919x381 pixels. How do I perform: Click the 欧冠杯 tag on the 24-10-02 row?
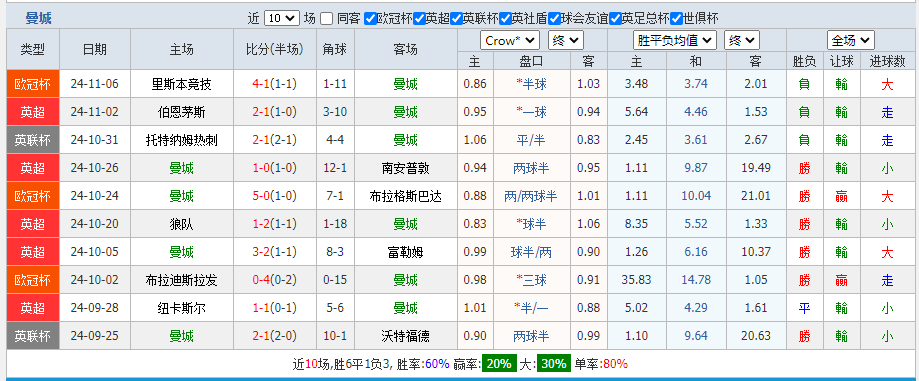(x=33, y=280)
